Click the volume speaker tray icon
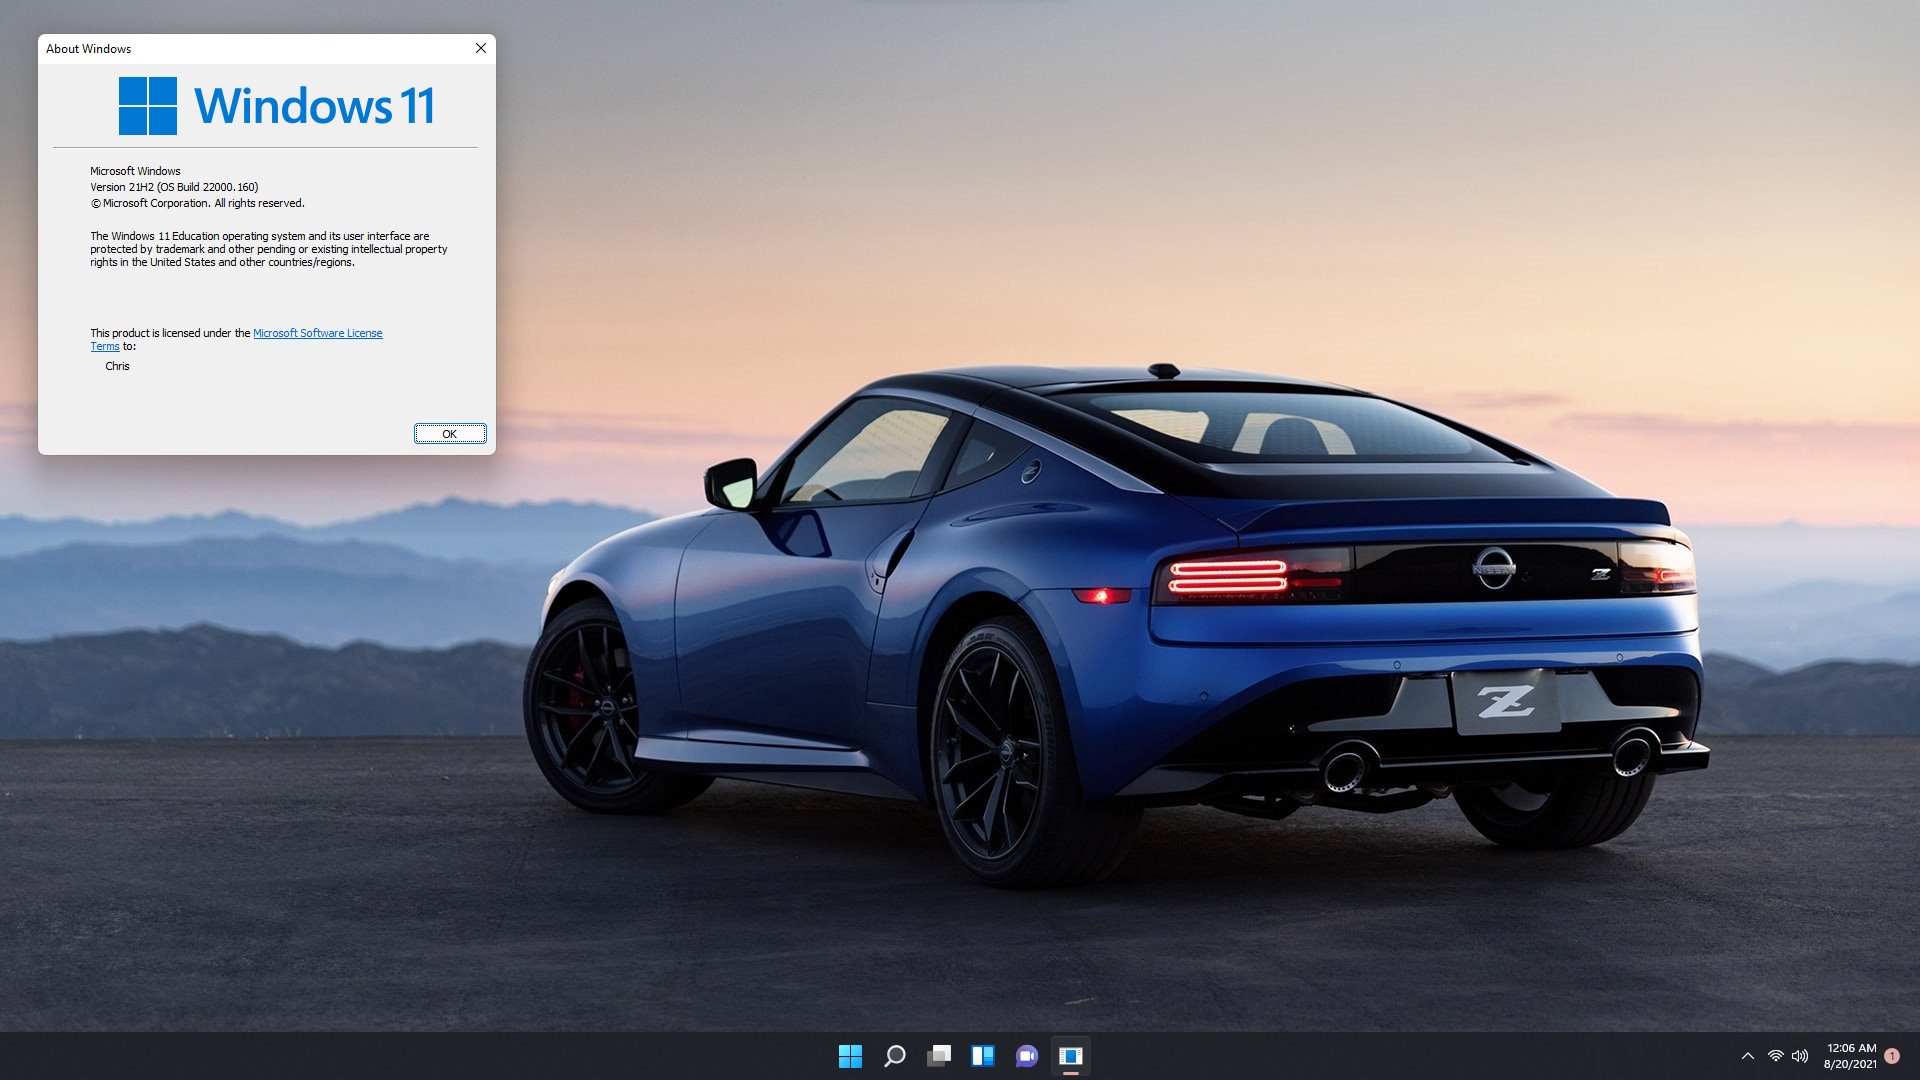 tap(1800, 1056)
